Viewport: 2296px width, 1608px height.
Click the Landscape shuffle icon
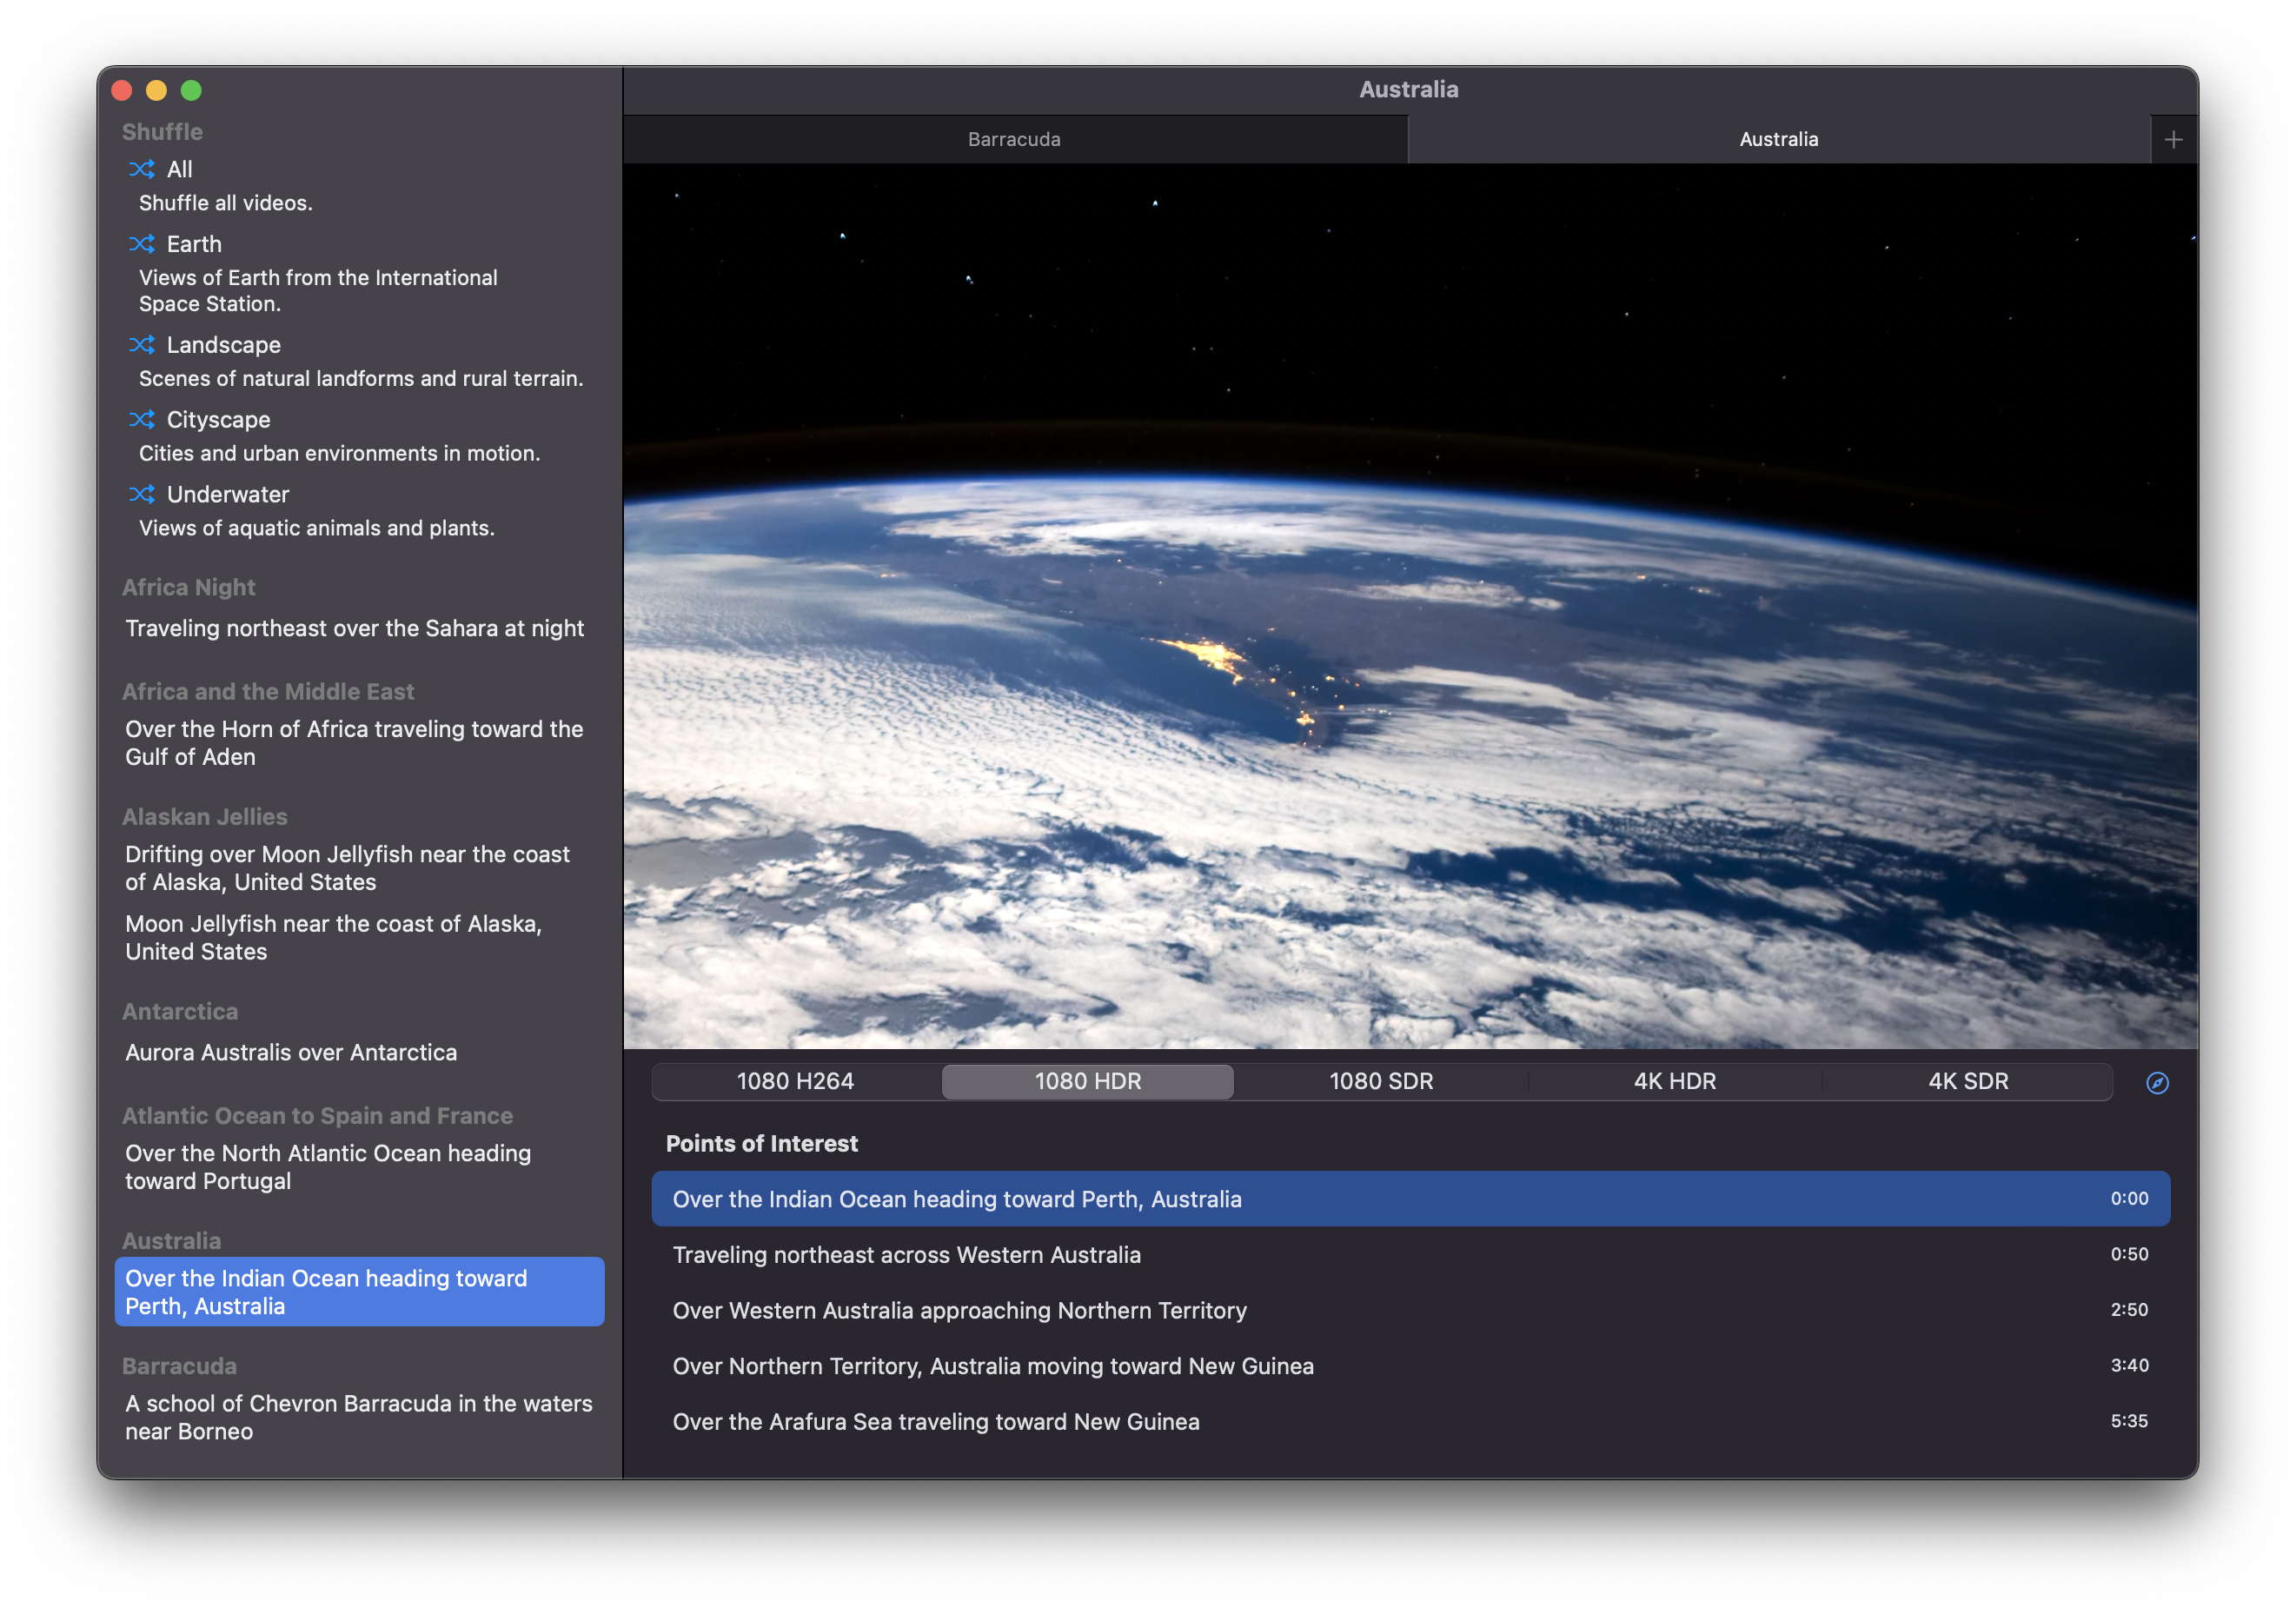tap(141, 345)
